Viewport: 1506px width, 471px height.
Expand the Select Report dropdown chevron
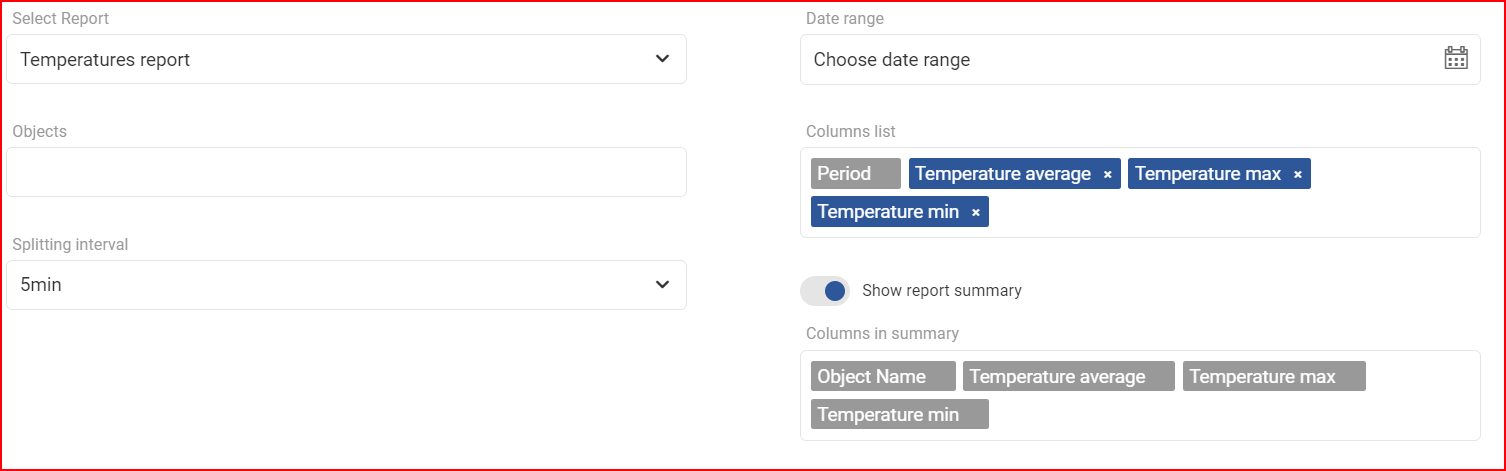click(662, 59)
